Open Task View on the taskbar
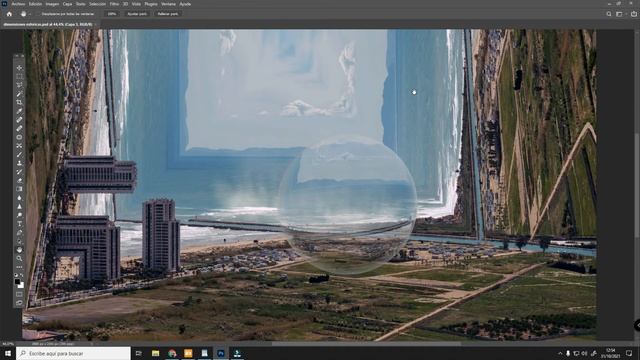Image resolution: width=640 pixels, height=360 pixels. point(139,353)
